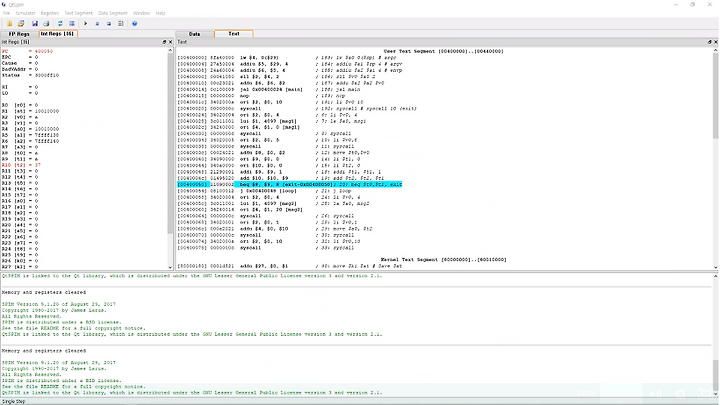
Task: Close the Int Regs panel
Action: pyautogui.click(x=170, y=42)
